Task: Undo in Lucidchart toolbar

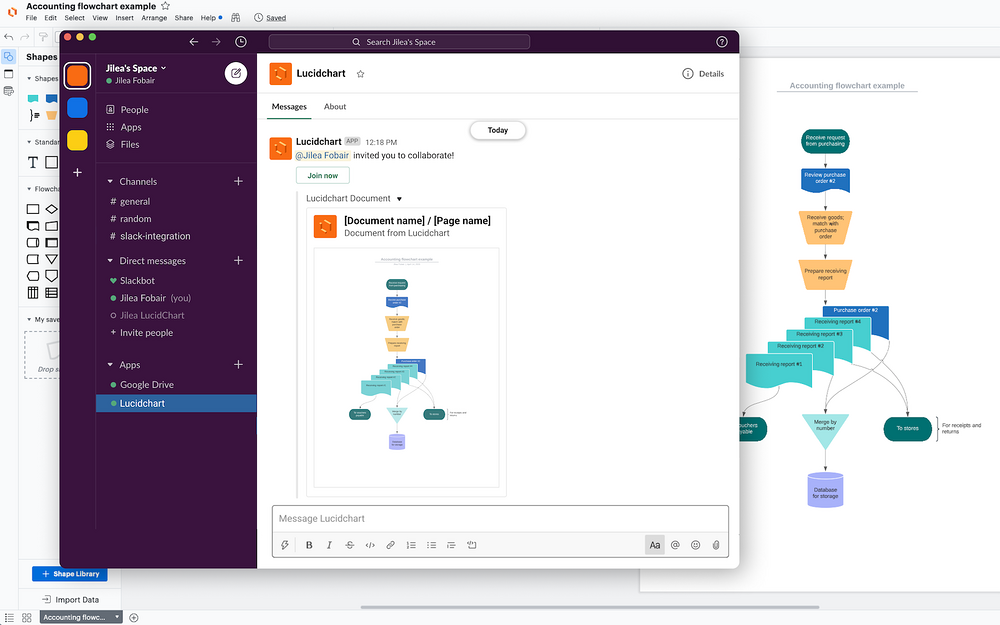Action: [9, 37]
